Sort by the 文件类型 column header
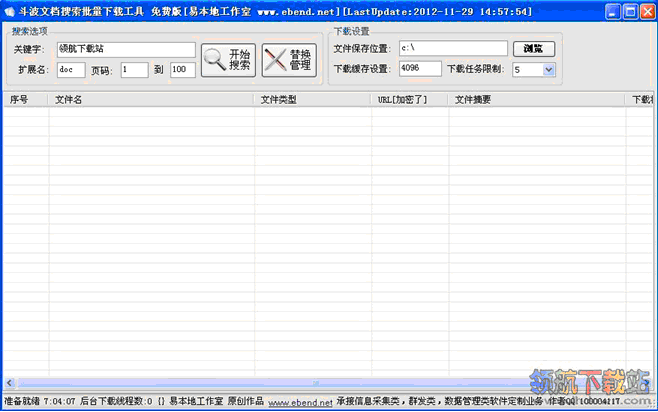Viewport: 658px width, 412px height. point(313,99)
